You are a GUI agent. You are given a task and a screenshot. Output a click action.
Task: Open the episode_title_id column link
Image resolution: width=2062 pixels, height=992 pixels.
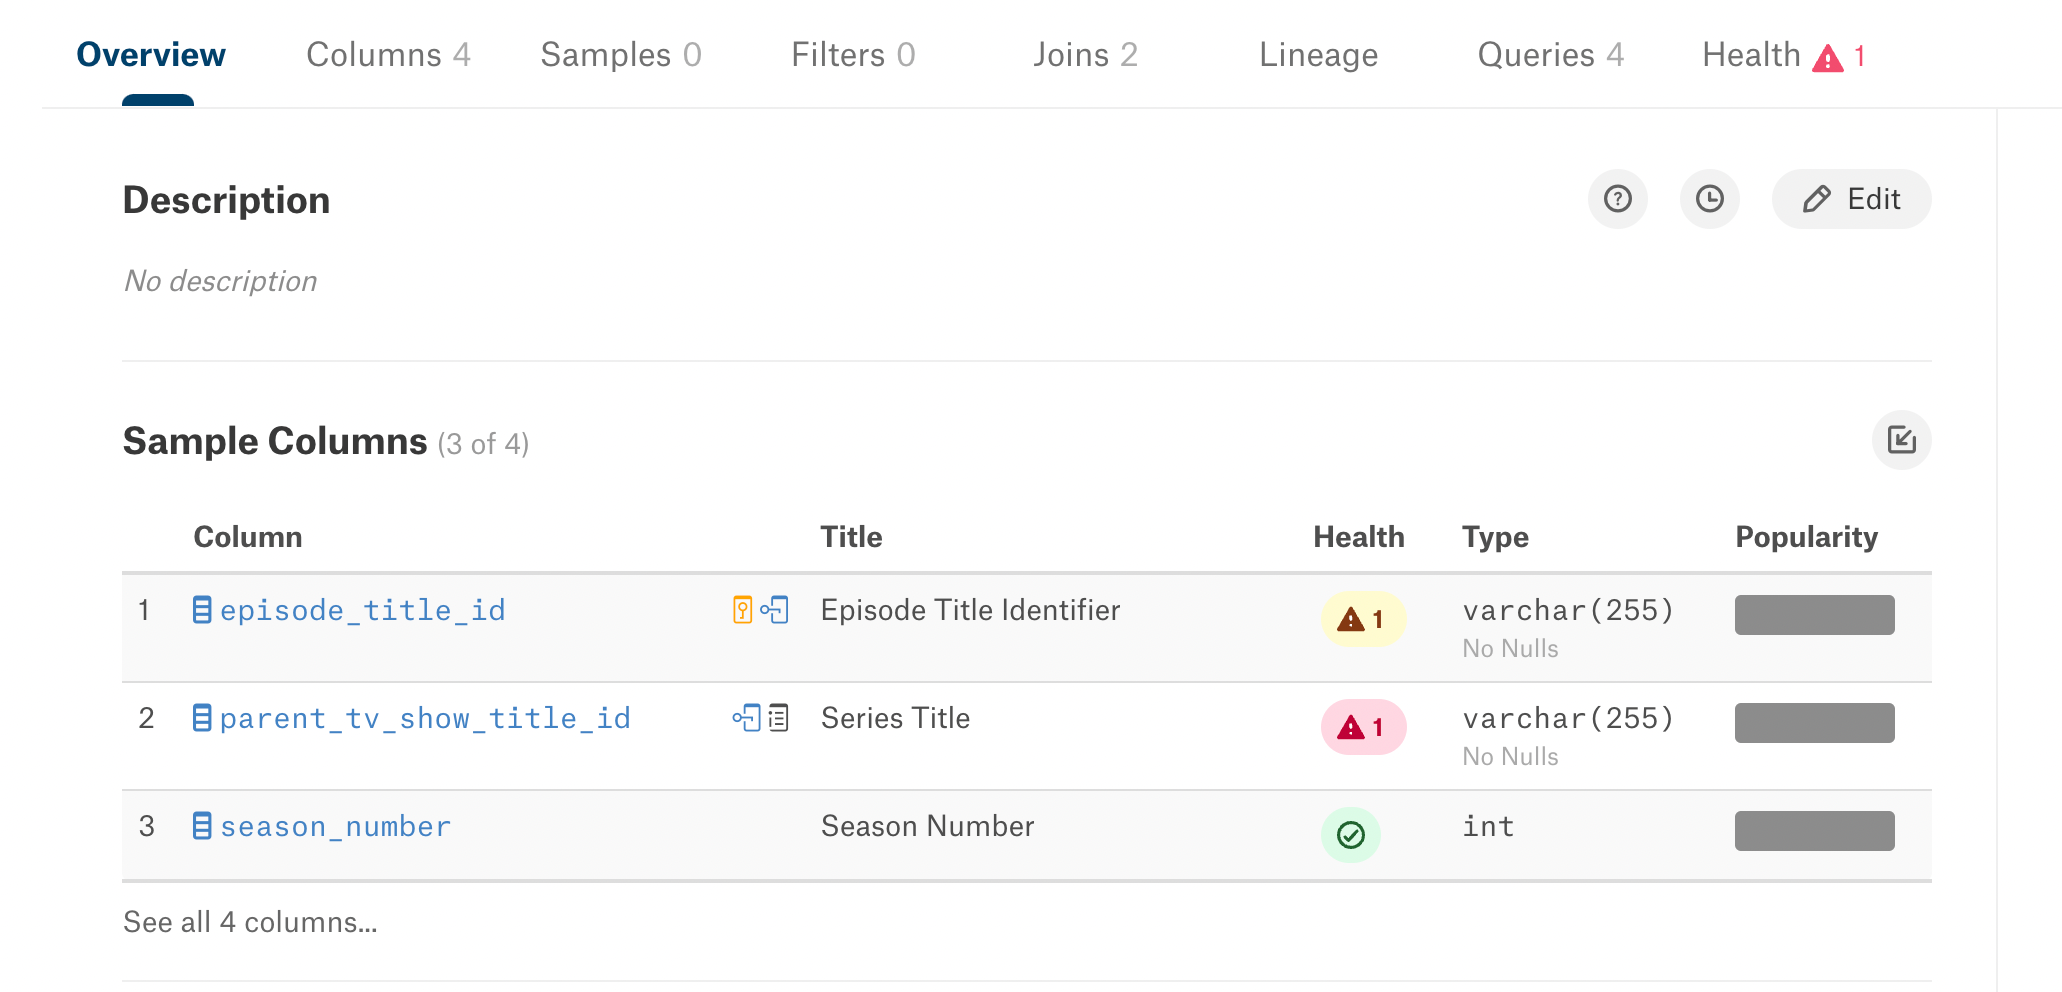coord(362,610)
